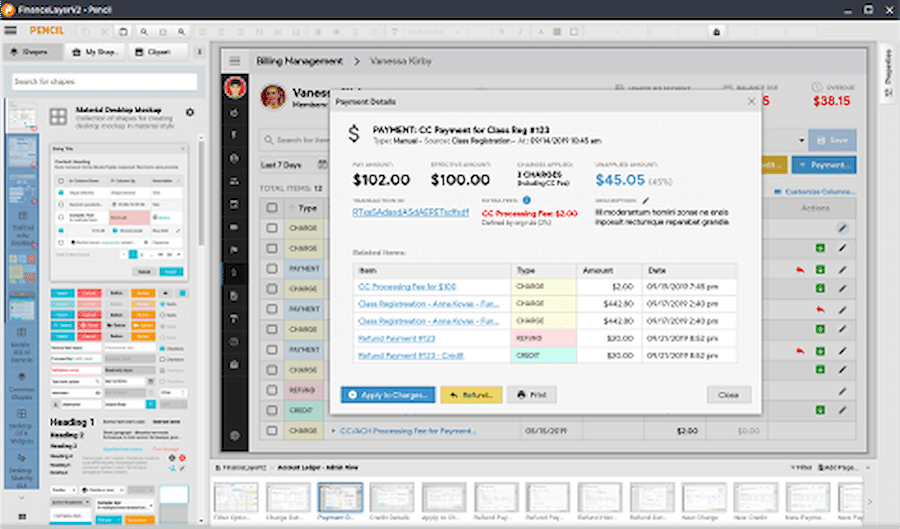900x529 pixels.
Task: Open CC Processing Fee for $100 link
Action: (407, 286)
